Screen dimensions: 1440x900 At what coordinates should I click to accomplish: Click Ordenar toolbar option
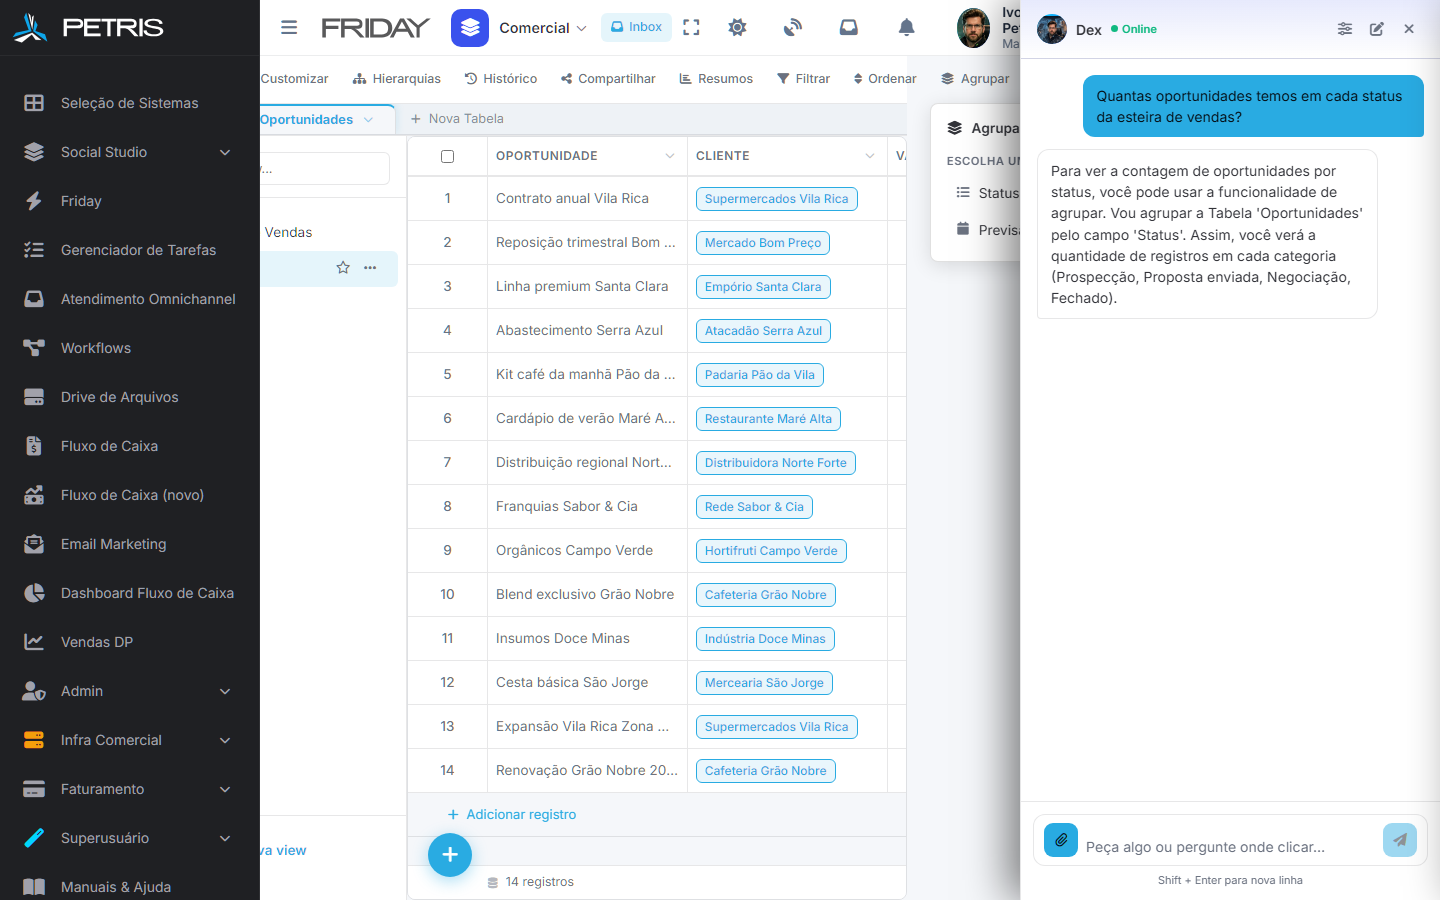point(885,79)
